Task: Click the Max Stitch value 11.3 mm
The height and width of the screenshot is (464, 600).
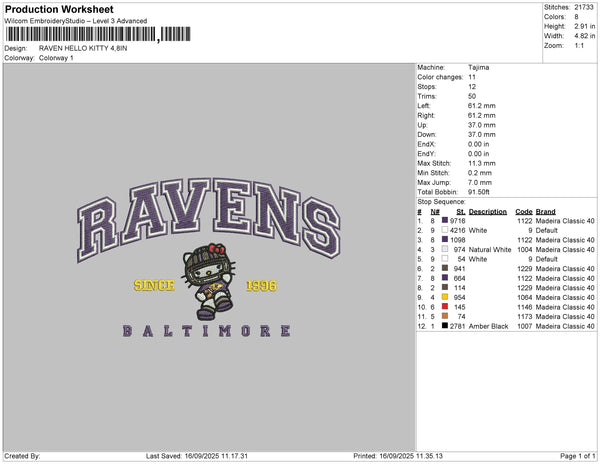Action: coord(481,163)
